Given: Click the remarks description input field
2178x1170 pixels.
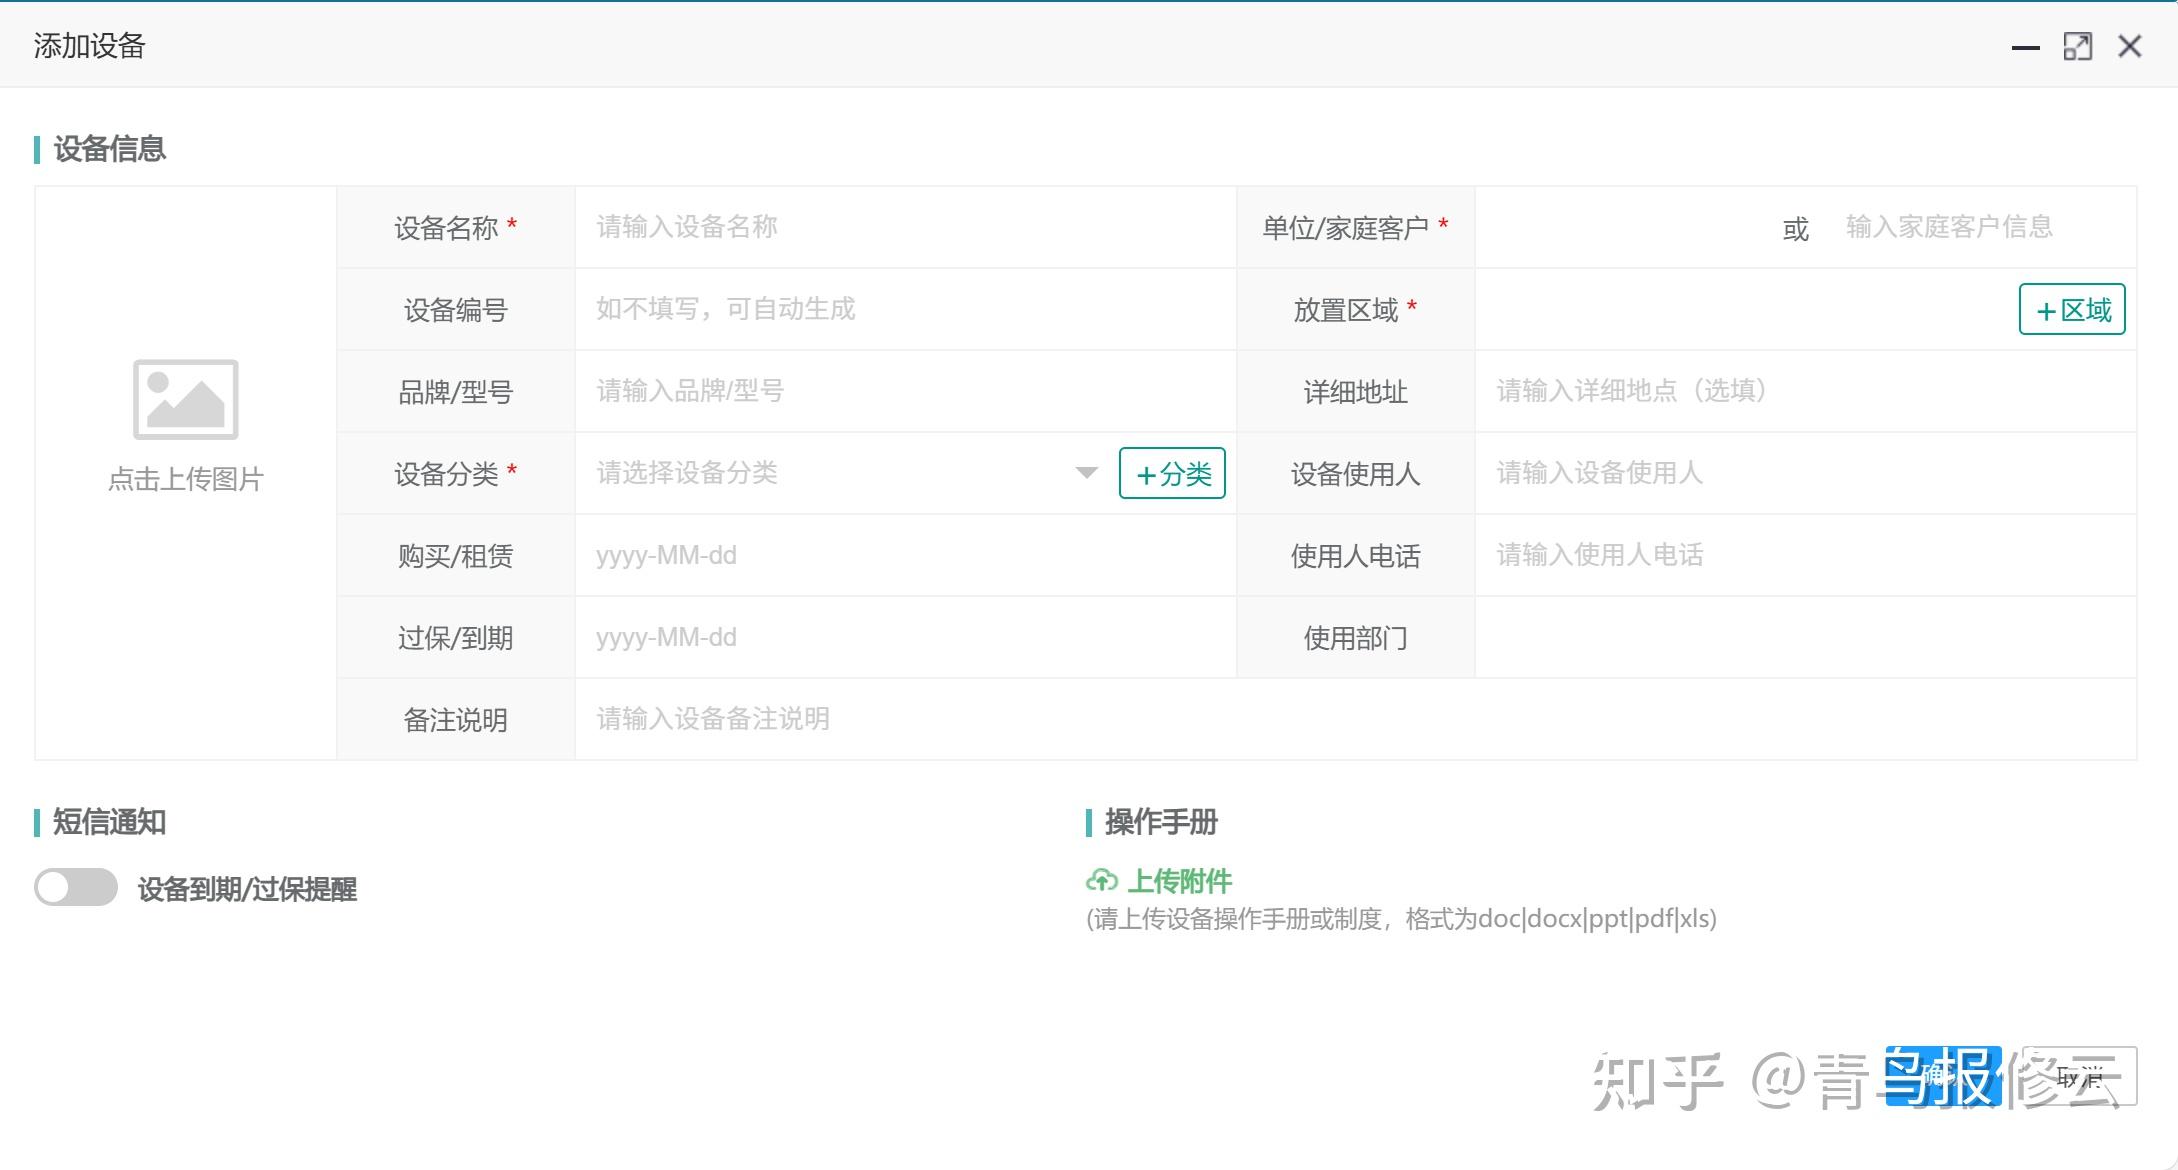Looking at the screenshot, I should (1354, 719).
